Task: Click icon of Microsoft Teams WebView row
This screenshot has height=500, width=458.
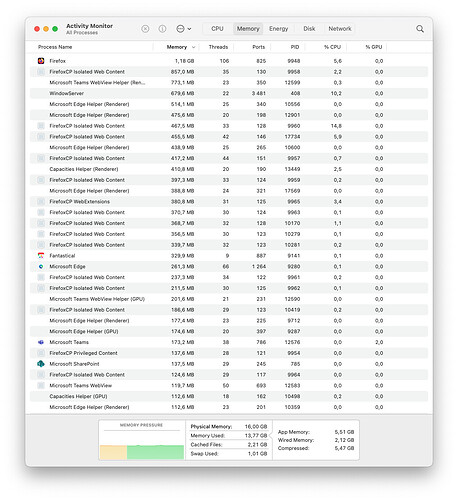Action: (x=41, y=385)
